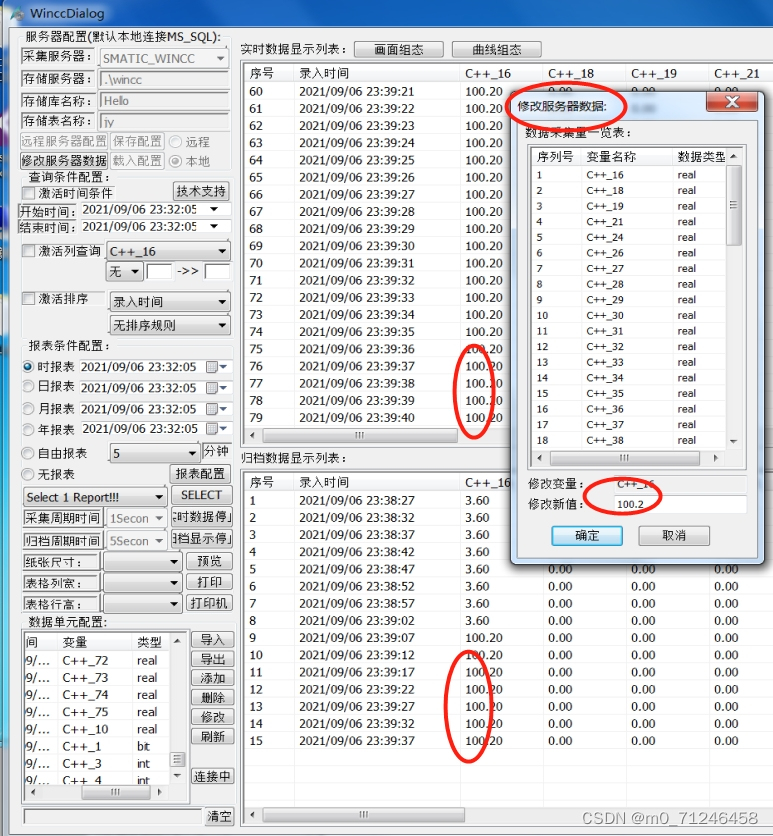The image size is (773, 836).
Task: Select variable row C++_72 in data unit list
Action: [96, 661]
